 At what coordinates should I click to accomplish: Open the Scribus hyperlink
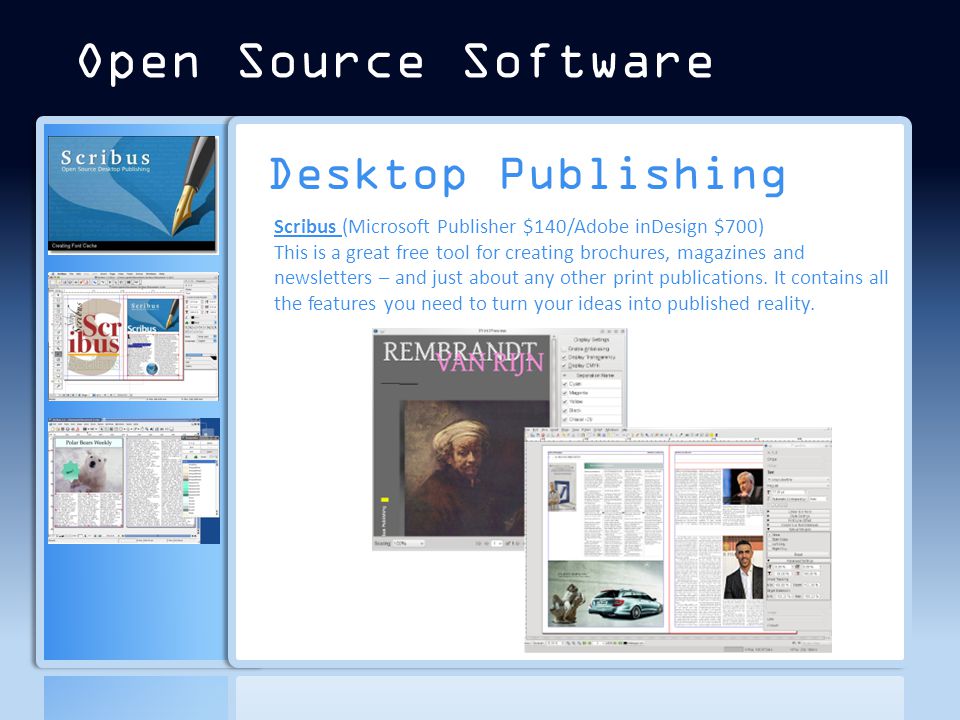(305, 227)
